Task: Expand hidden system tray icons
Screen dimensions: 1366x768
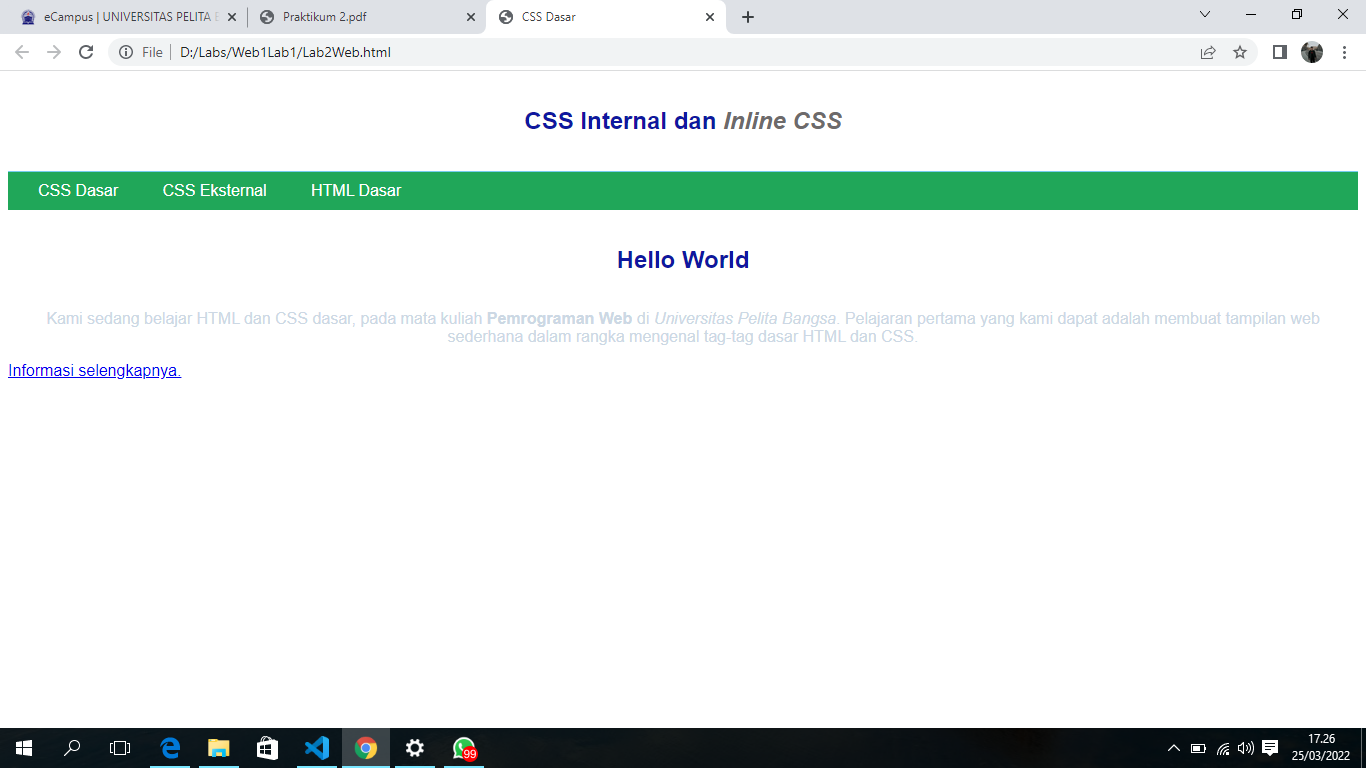Action: click(1172, 747)
